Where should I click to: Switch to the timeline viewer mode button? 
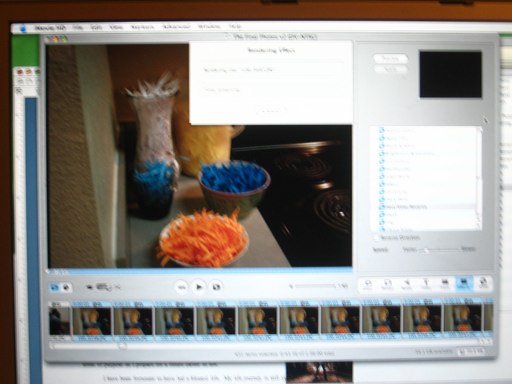click(x=66, y=287)
